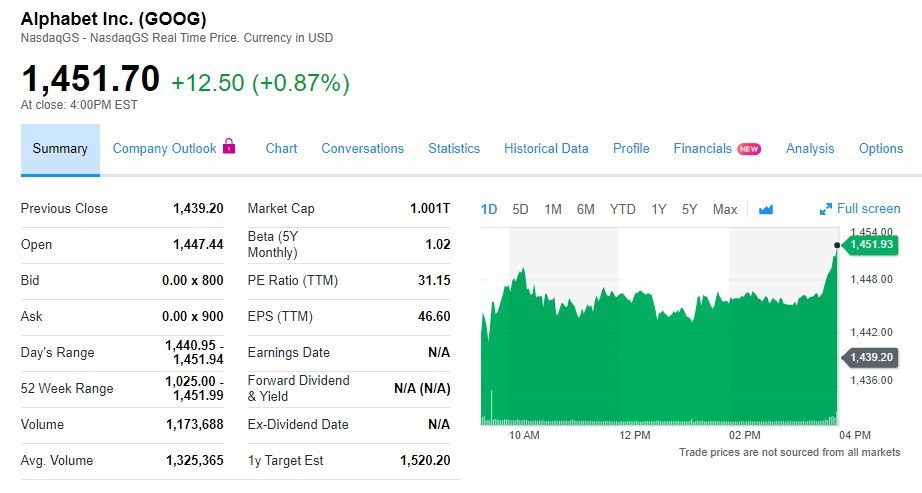Switch chart to 6M range
The width and height of the screenshot is (922, 493).
[x=586, y=209]
